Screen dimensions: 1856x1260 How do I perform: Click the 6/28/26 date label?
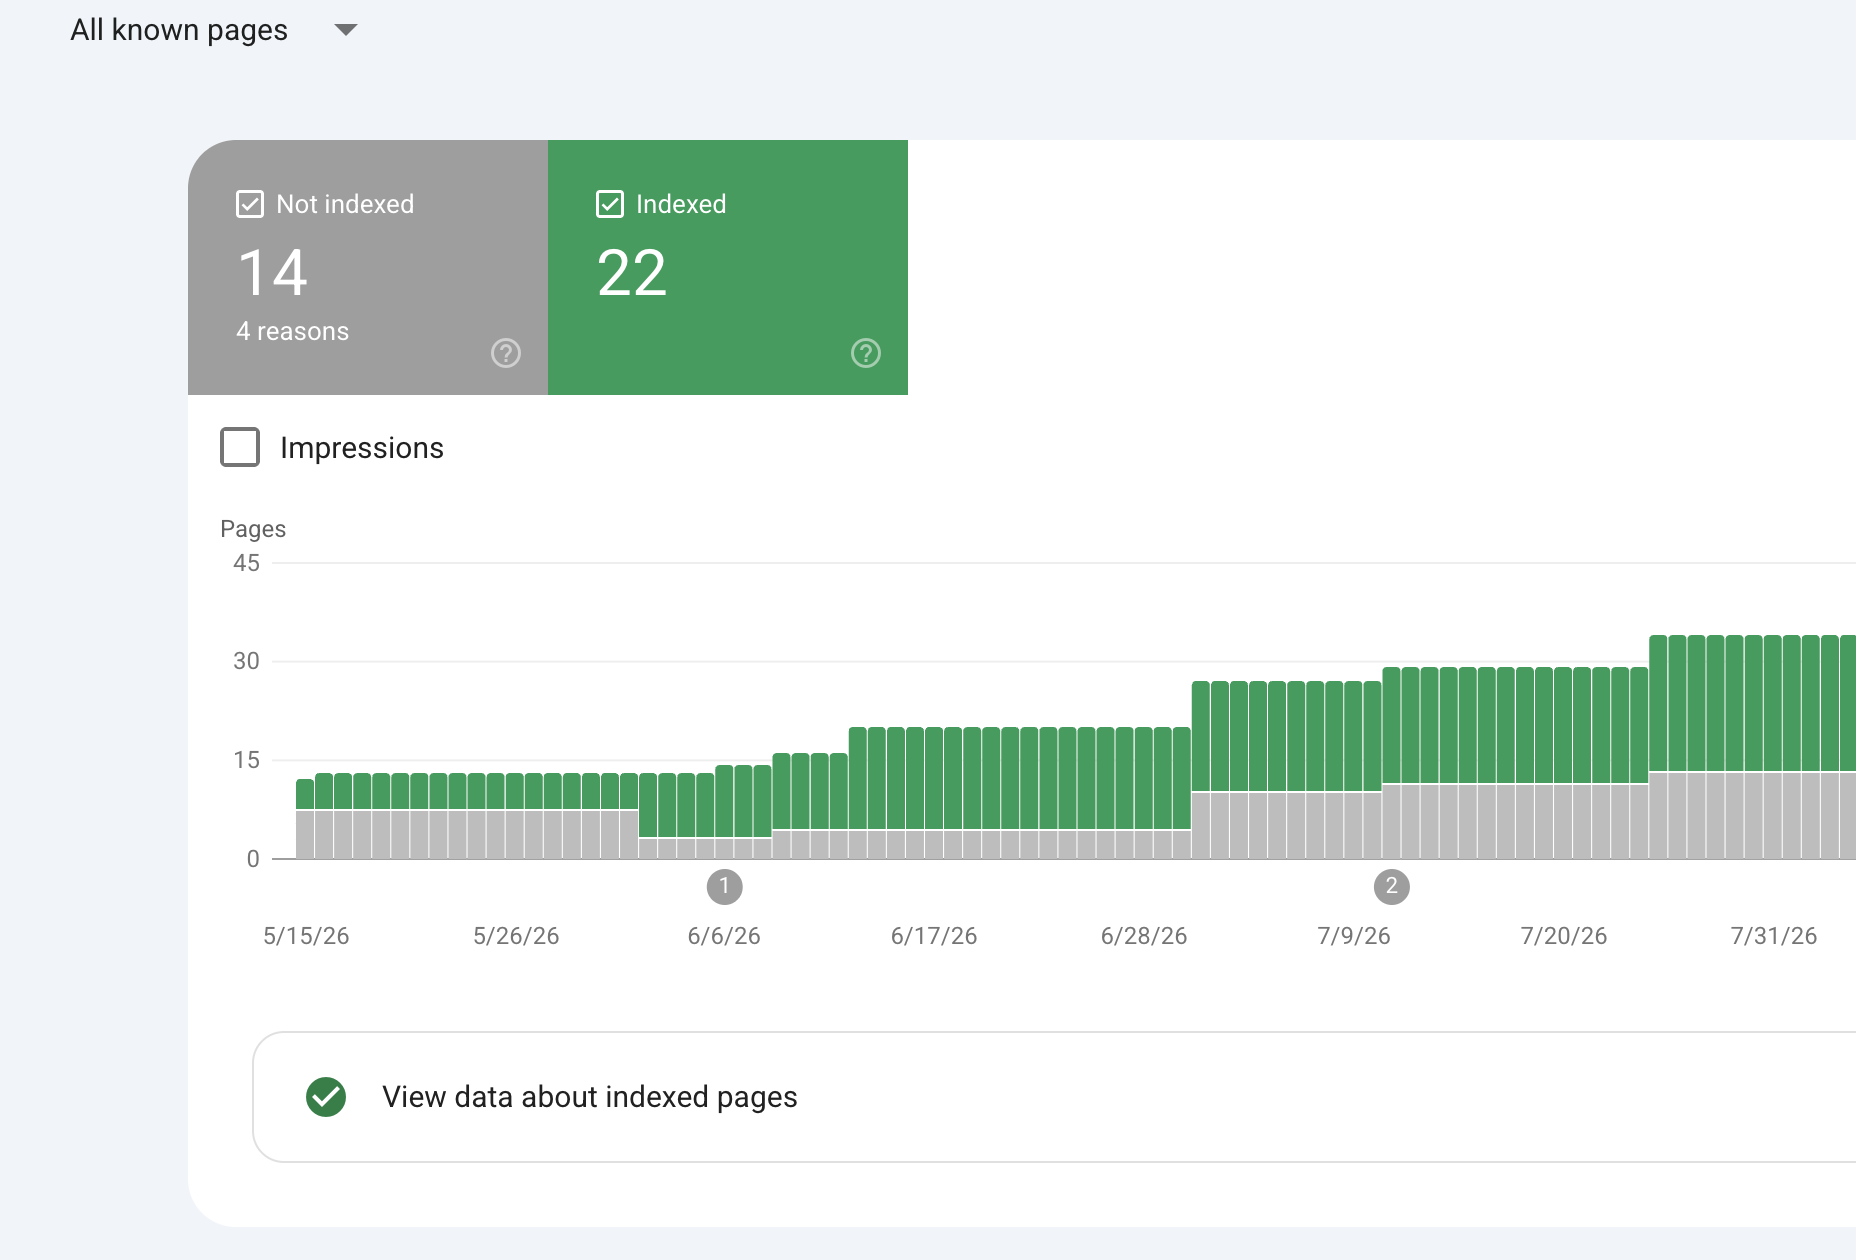pyautogui.click(x=1144, y=936)
